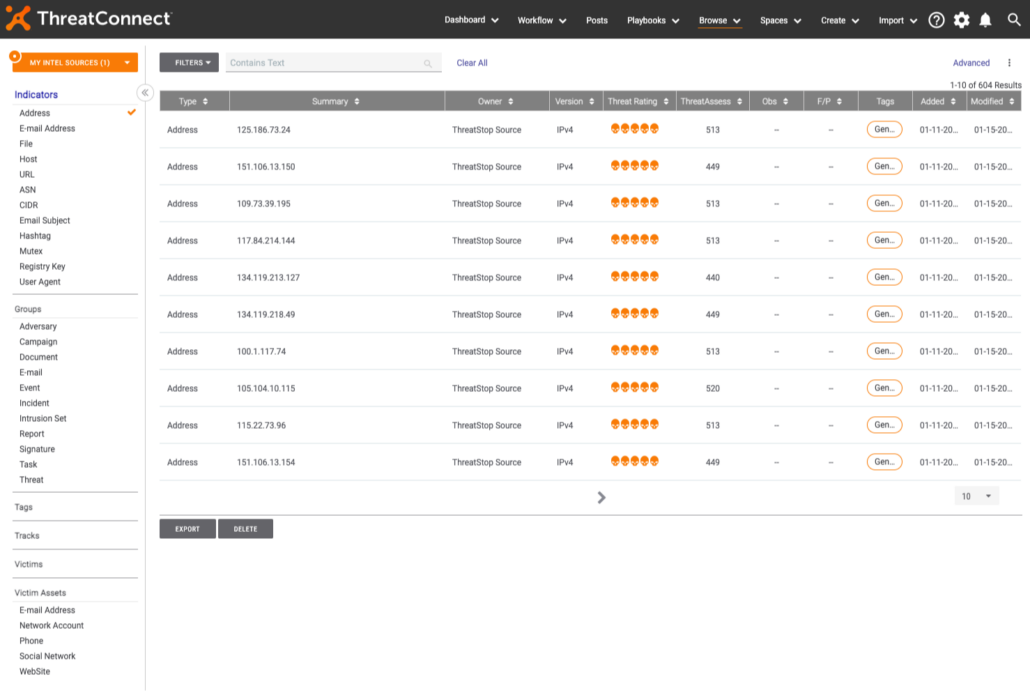Click threat rating skulls for 125.186.73.24
Viewport: 1030px width, 695px height.
pos(635,129)
